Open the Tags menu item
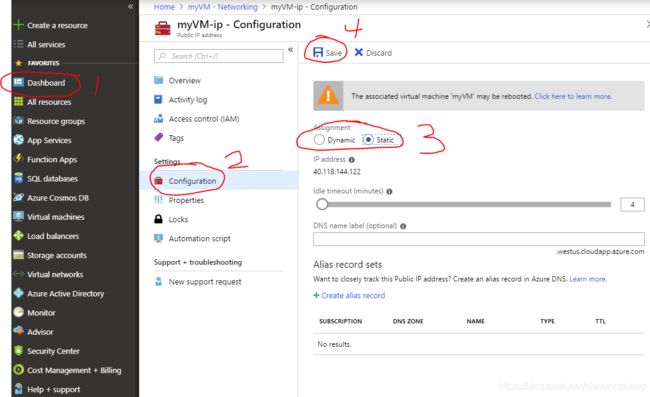This screenshot has width=650, height=397. click(x=176, y=138)
